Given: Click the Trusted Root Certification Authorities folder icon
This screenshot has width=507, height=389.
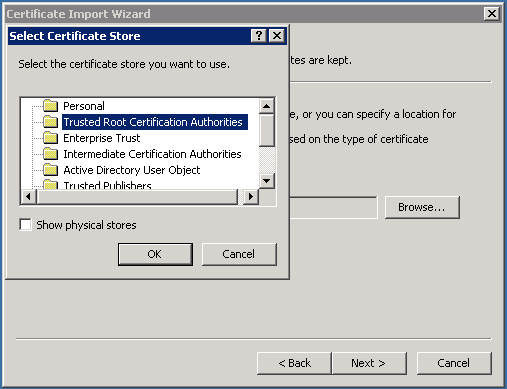Looking at the screenshot, I should (51, 122).
